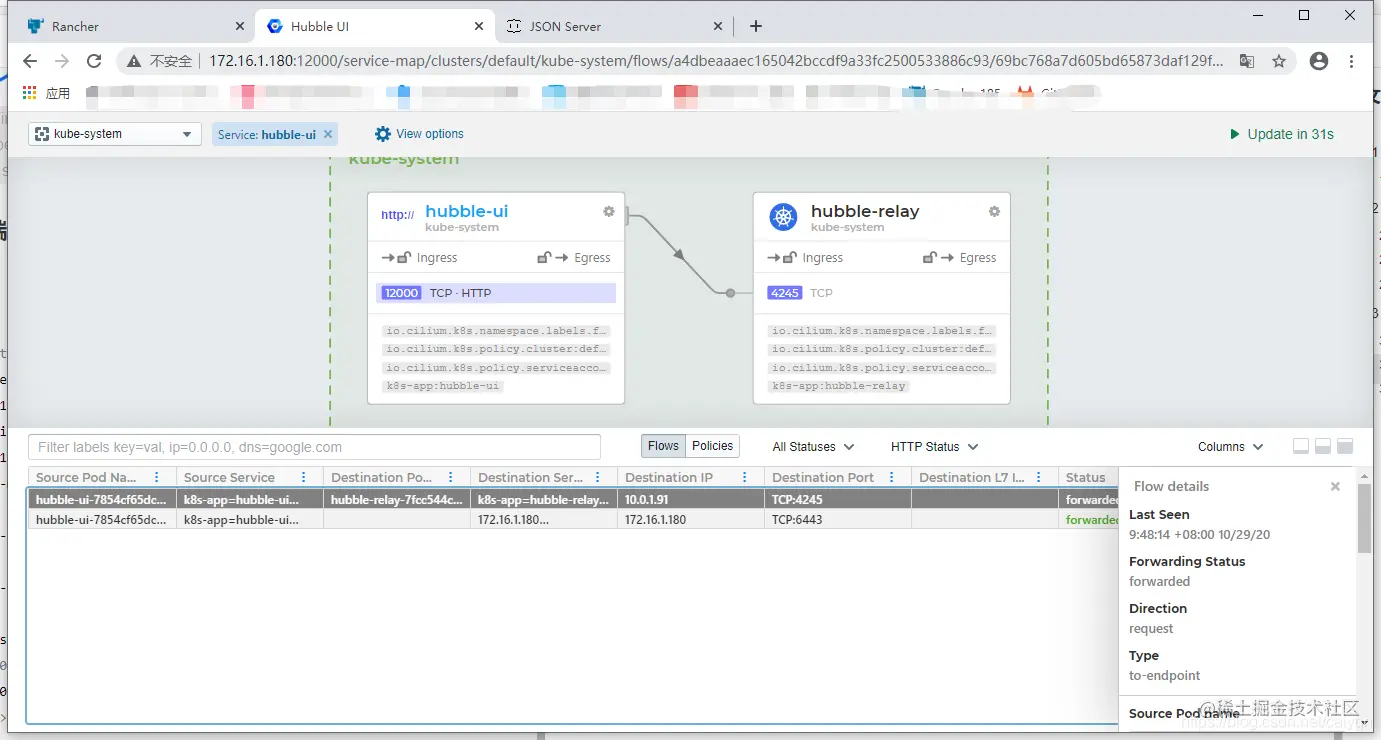
Task: Click the Kubernetes logo on hubble-relay card
Action: pyautogui.click(x=783, y=217)
